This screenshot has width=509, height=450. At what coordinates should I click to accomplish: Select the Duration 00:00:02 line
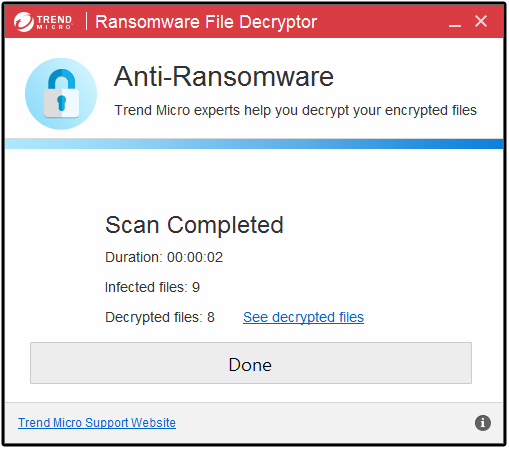[x=164, y=257]
